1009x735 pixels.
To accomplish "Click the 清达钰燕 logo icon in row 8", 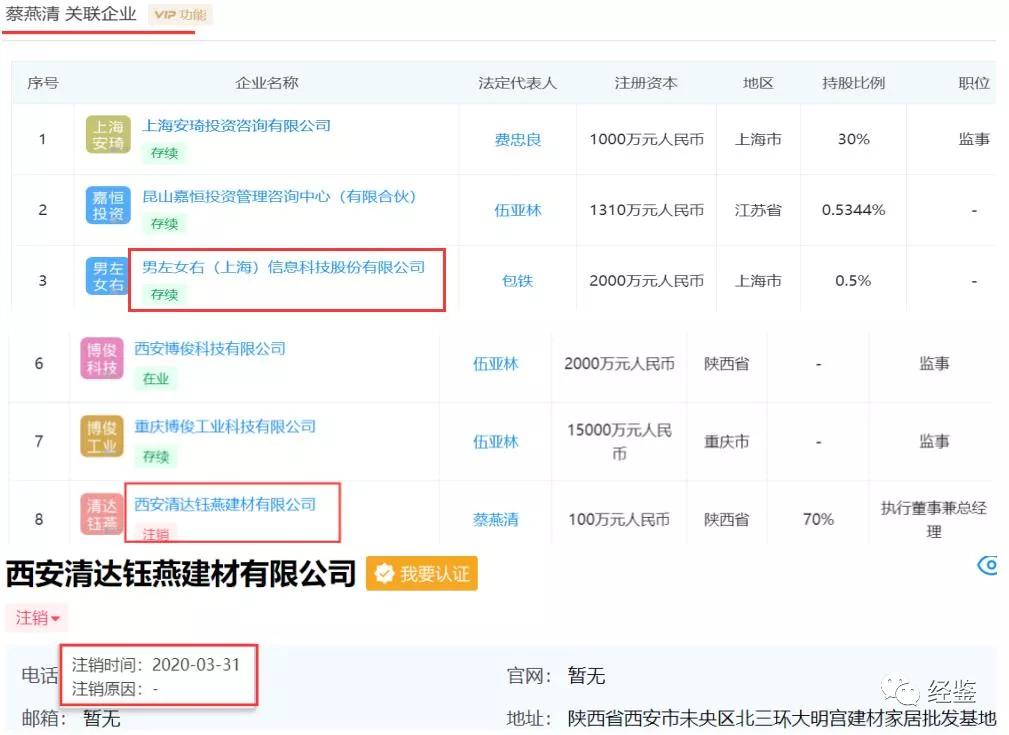I will (101, 516).
